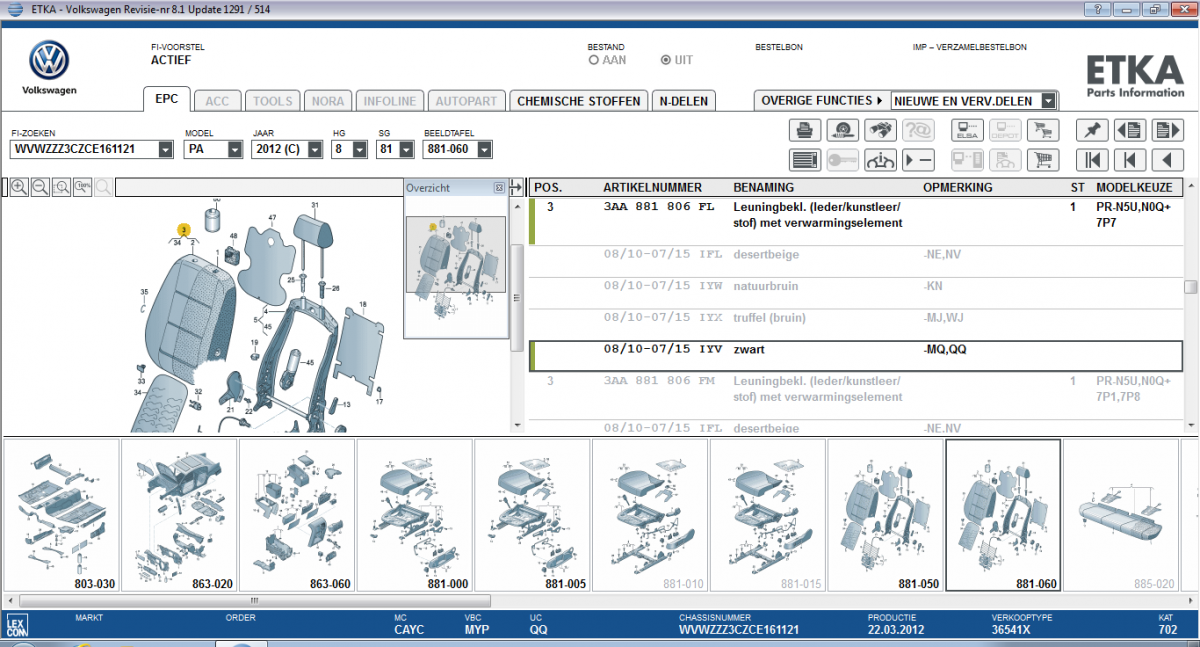
Task: Click the vehicle info car icon
Action: point(880,159)
